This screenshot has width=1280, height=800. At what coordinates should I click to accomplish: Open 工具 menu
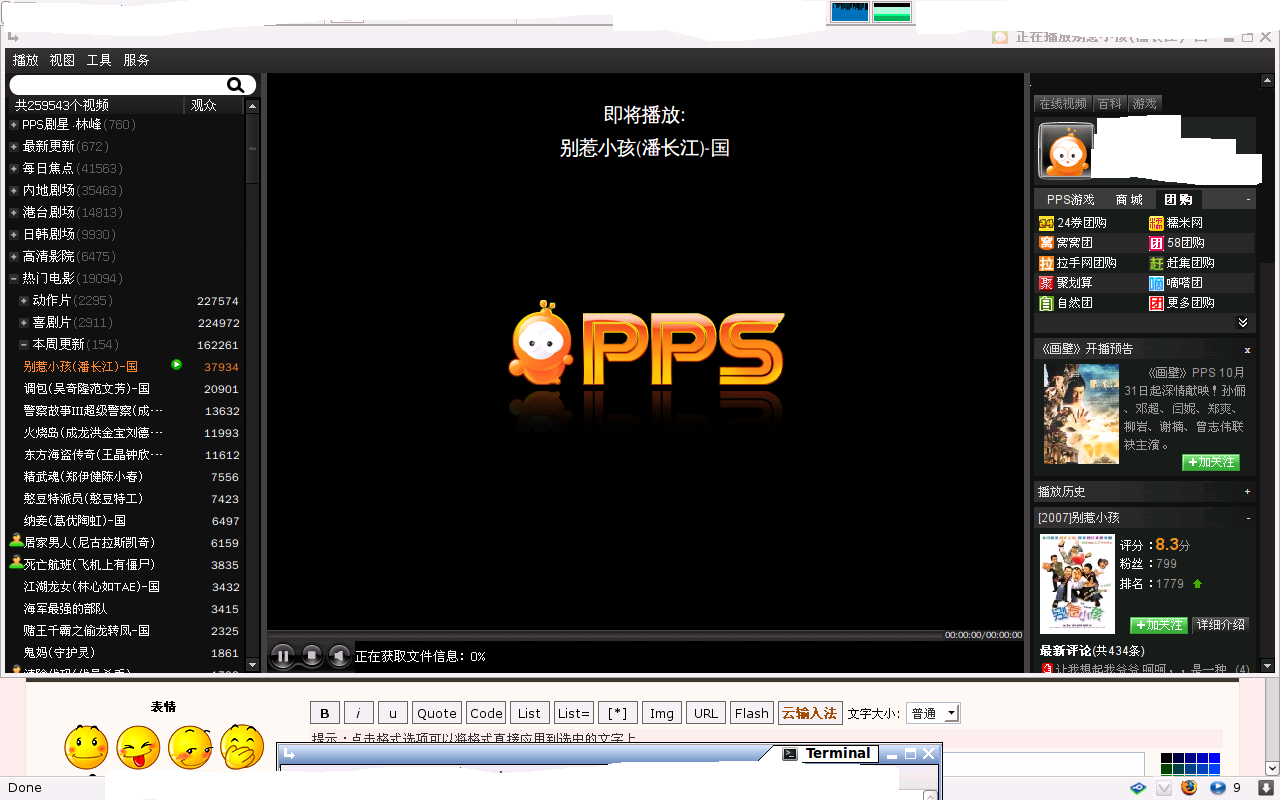pyautogui.click(x=99, y=60)
